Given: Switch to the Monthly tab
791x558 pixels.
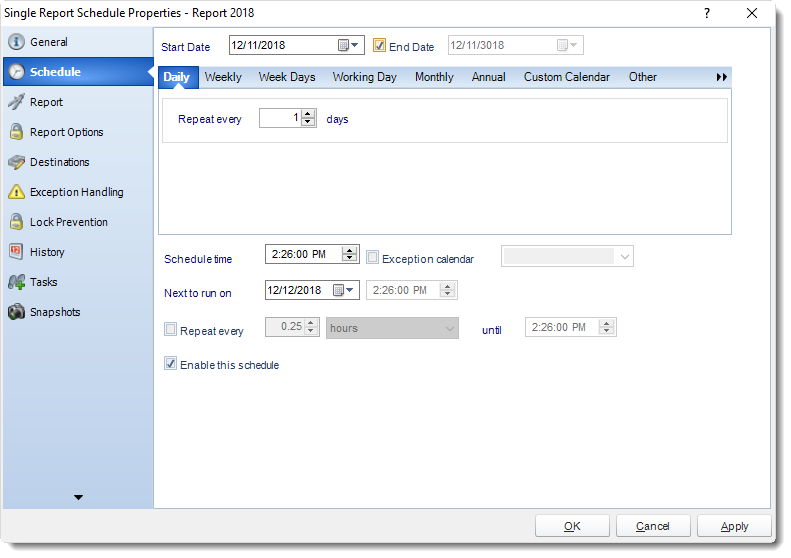Looking at the screenshot, I should (x=434, y=77).
